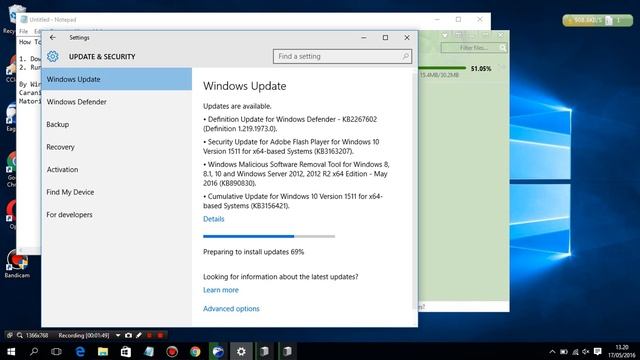Open the For developers section

tap(117, 214)
